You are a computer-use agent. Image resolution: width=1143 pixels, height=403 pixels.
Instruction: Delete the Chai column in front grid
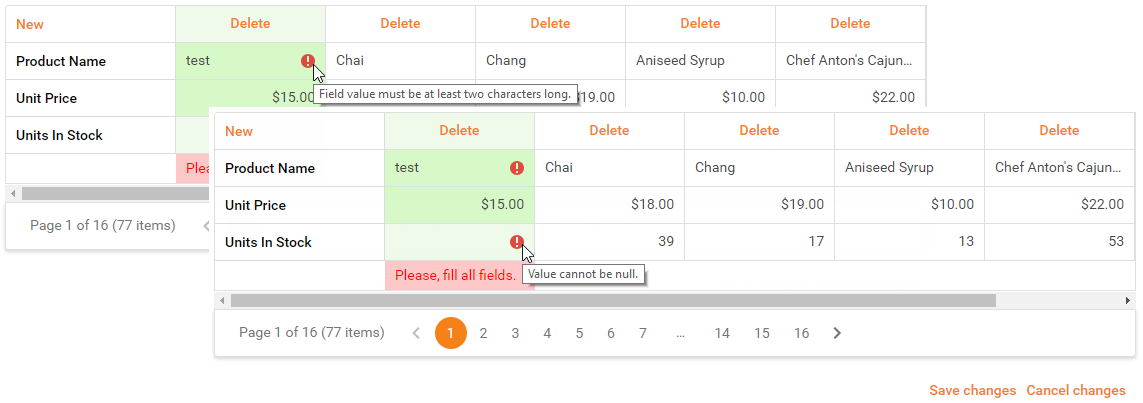tap(609, 130)
